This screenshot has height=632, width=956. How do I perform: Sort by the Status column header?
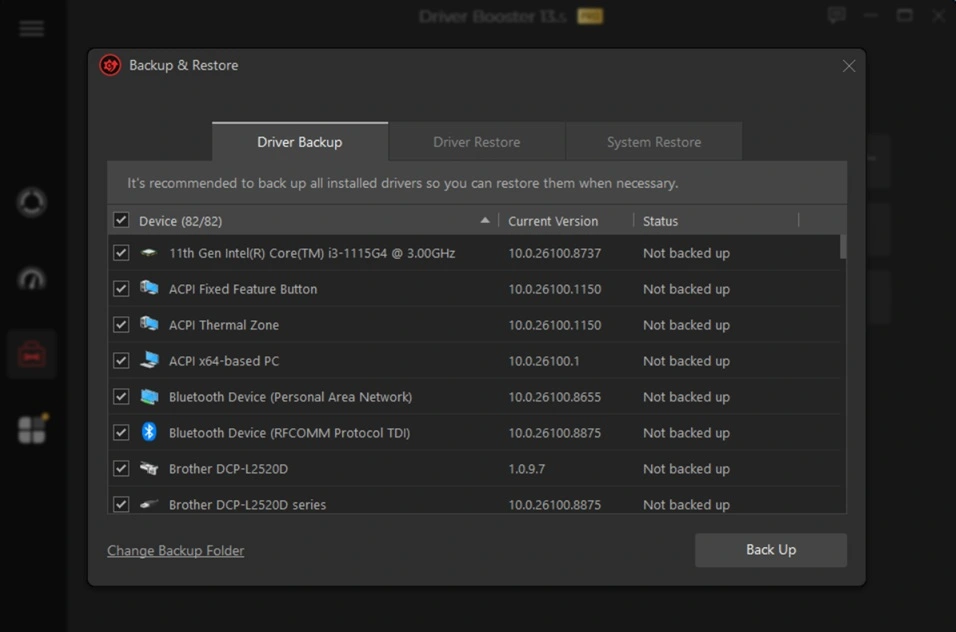660,221
